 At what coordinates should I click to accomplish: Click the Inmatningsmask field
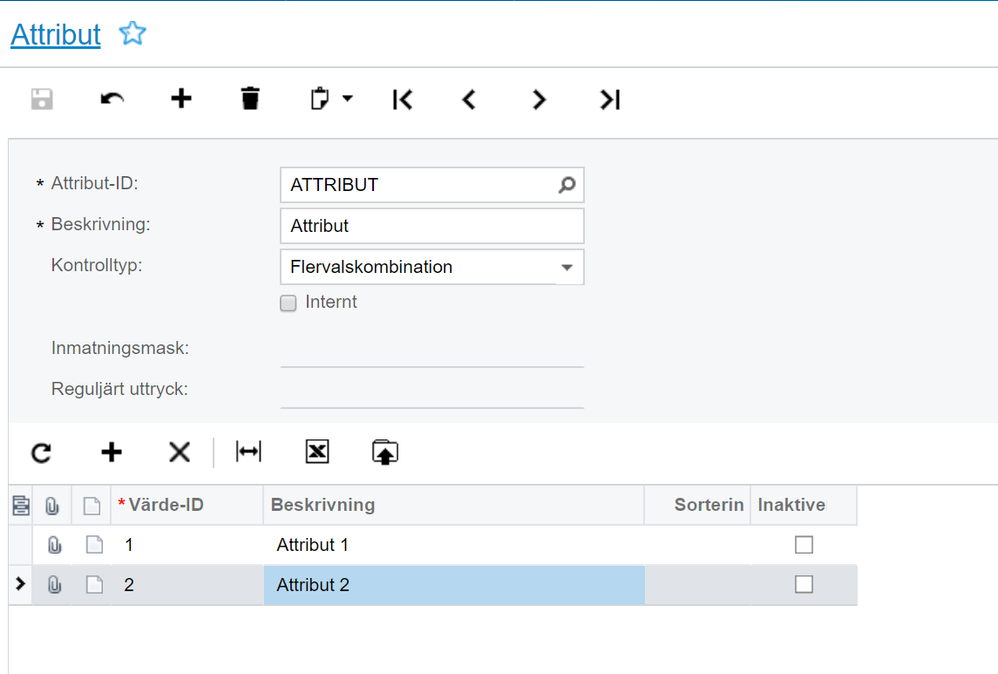coord(432,349)
